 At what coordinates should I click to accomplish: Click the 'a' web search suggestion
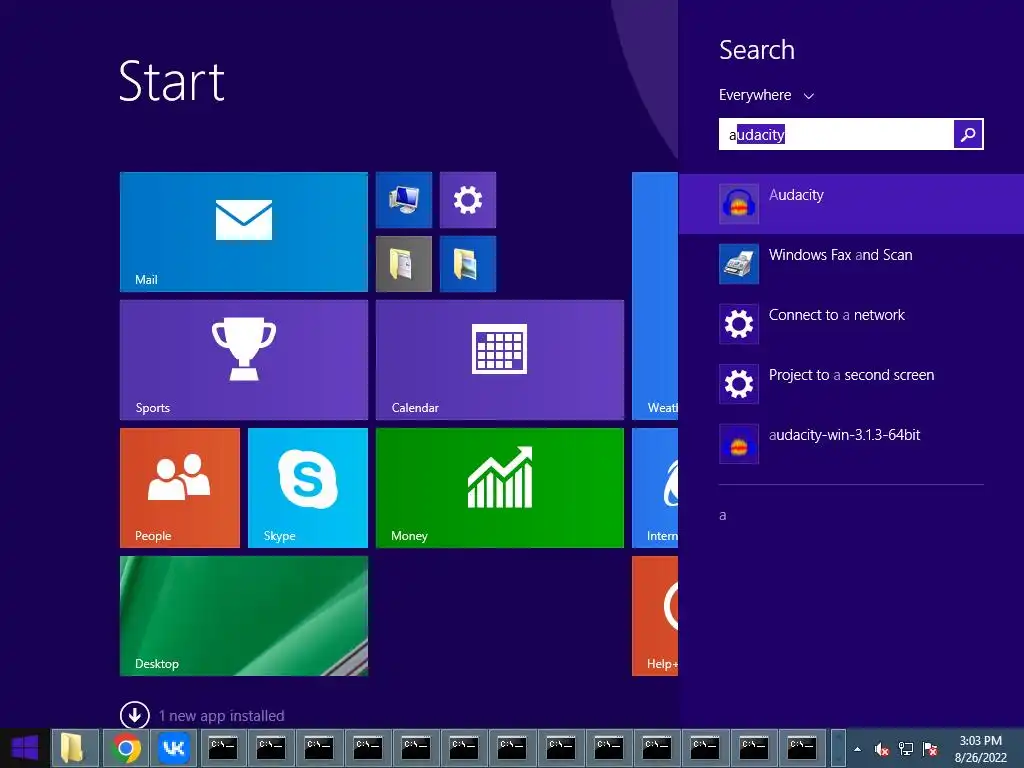722,515
